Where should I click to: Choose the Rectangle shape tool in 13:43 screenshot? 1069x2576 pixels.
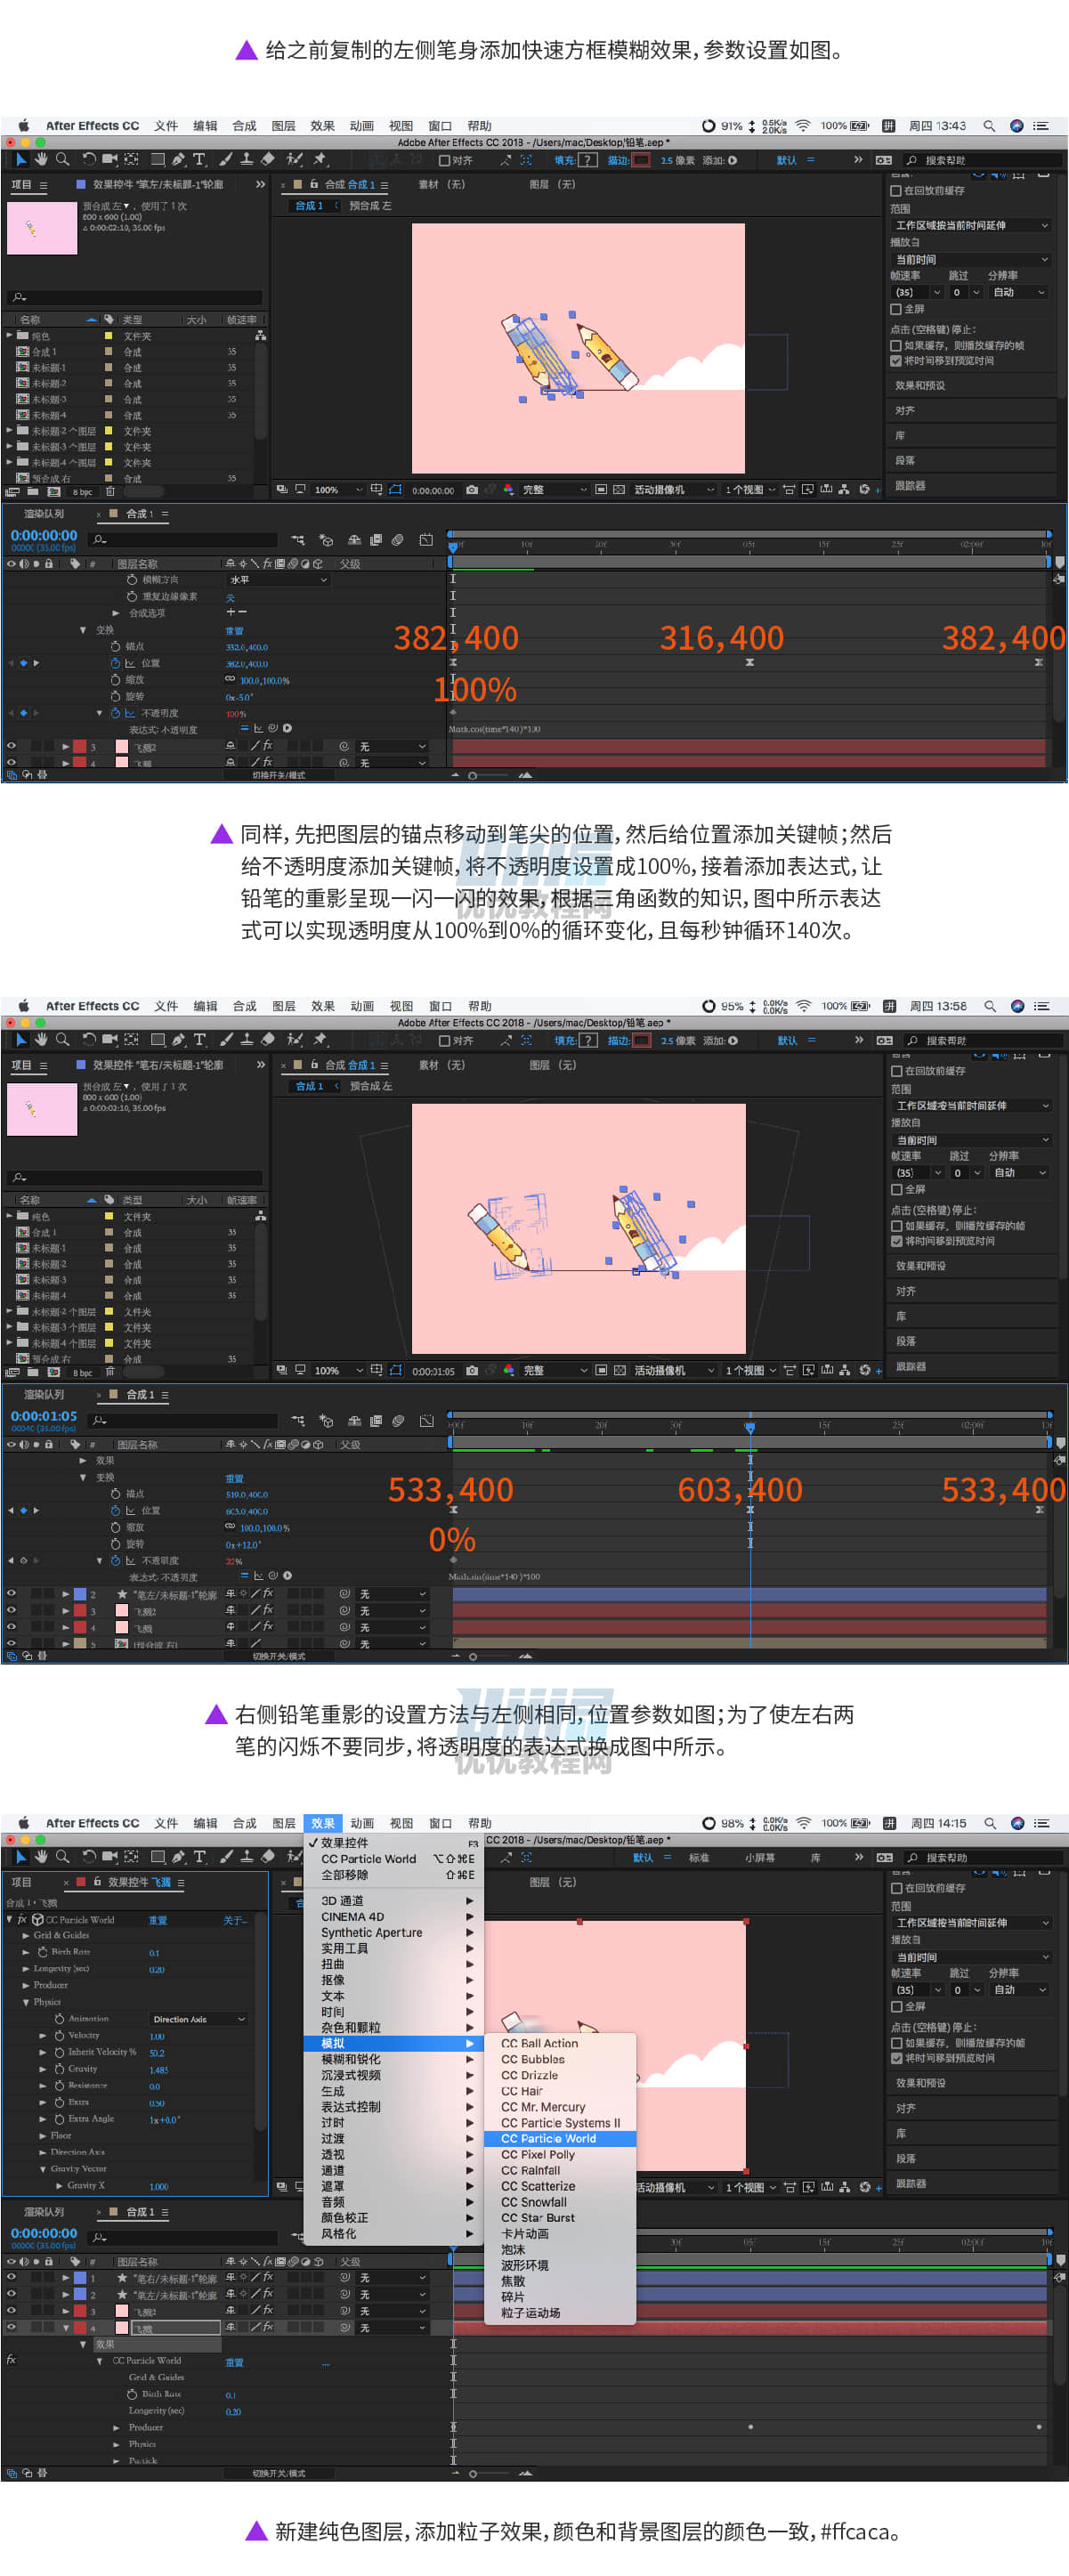(x=157, y=159)
